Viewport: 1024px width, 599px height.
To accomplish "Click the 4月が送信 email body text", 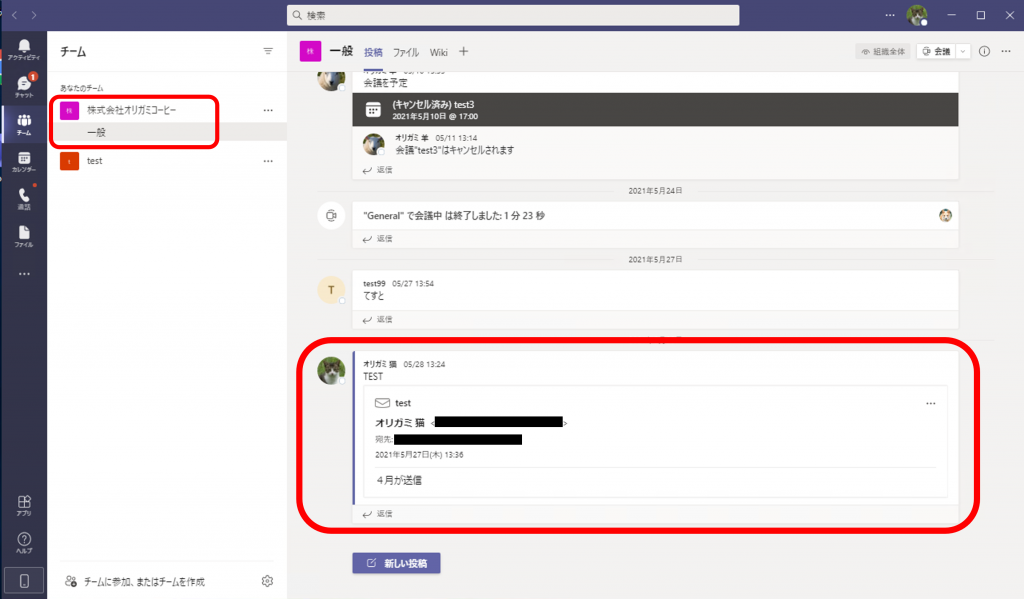I will 399,480.
